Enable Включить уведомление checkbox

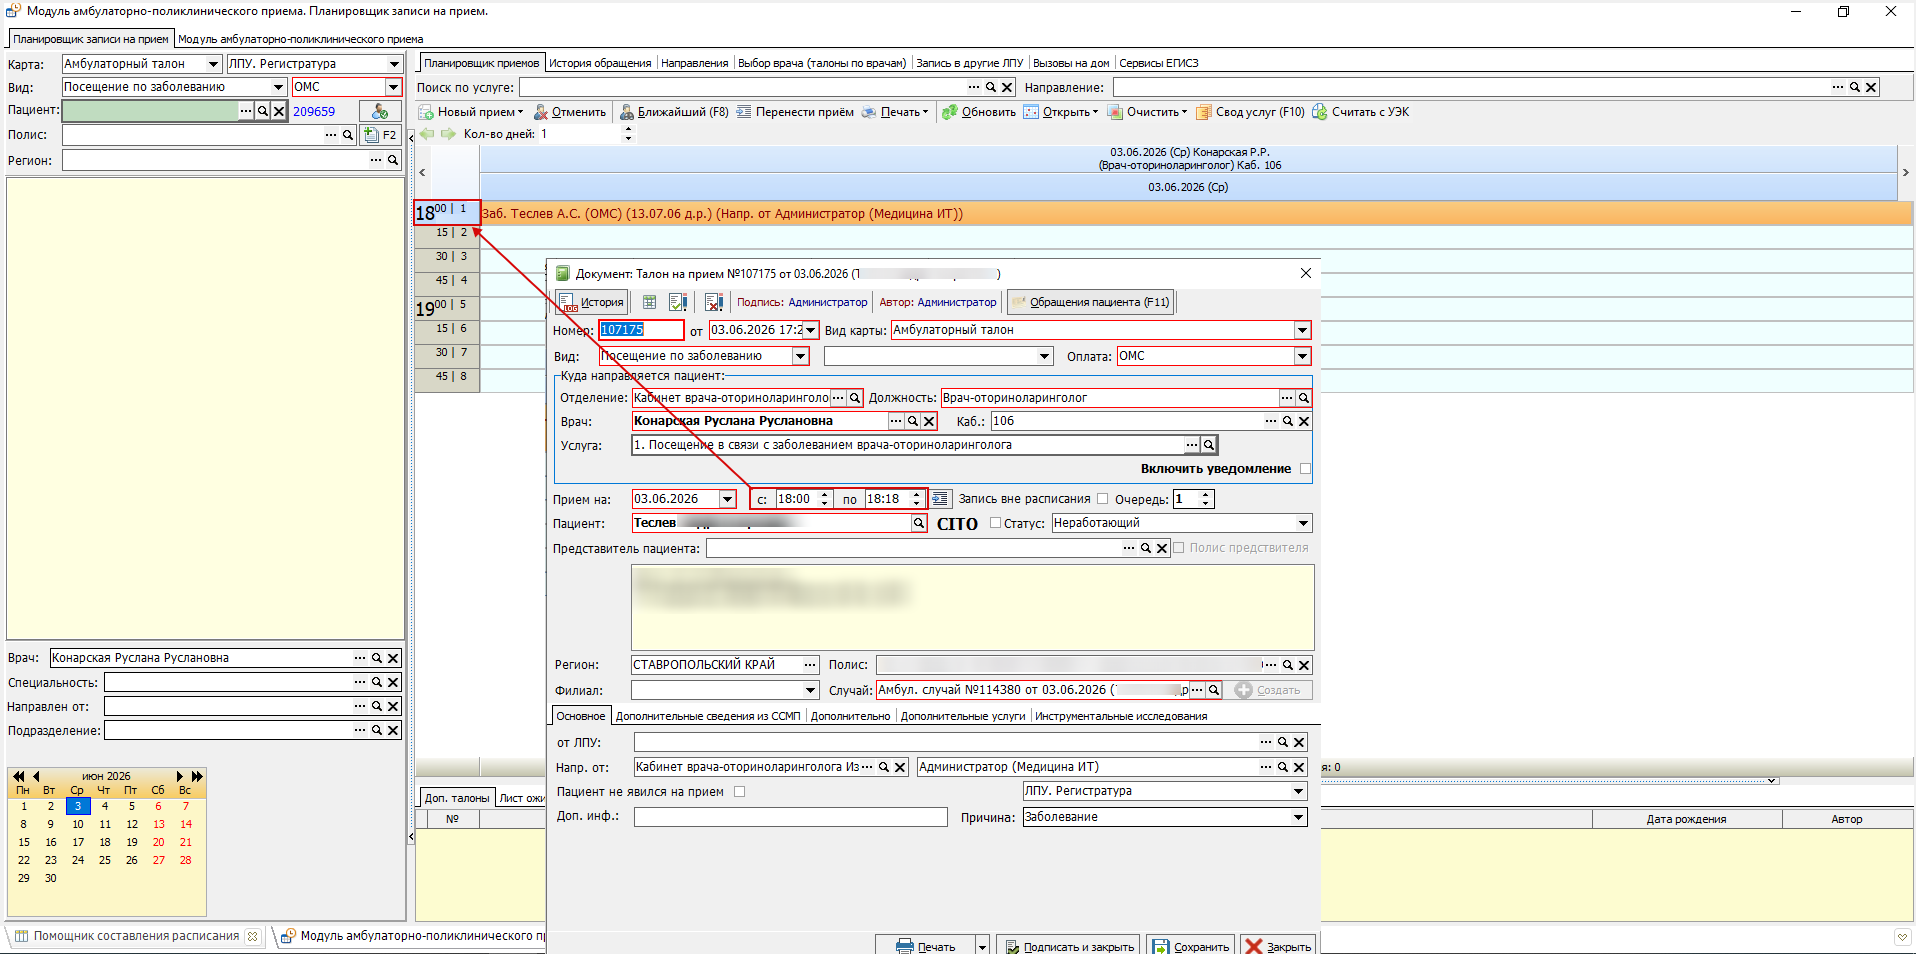[1305, 469]
